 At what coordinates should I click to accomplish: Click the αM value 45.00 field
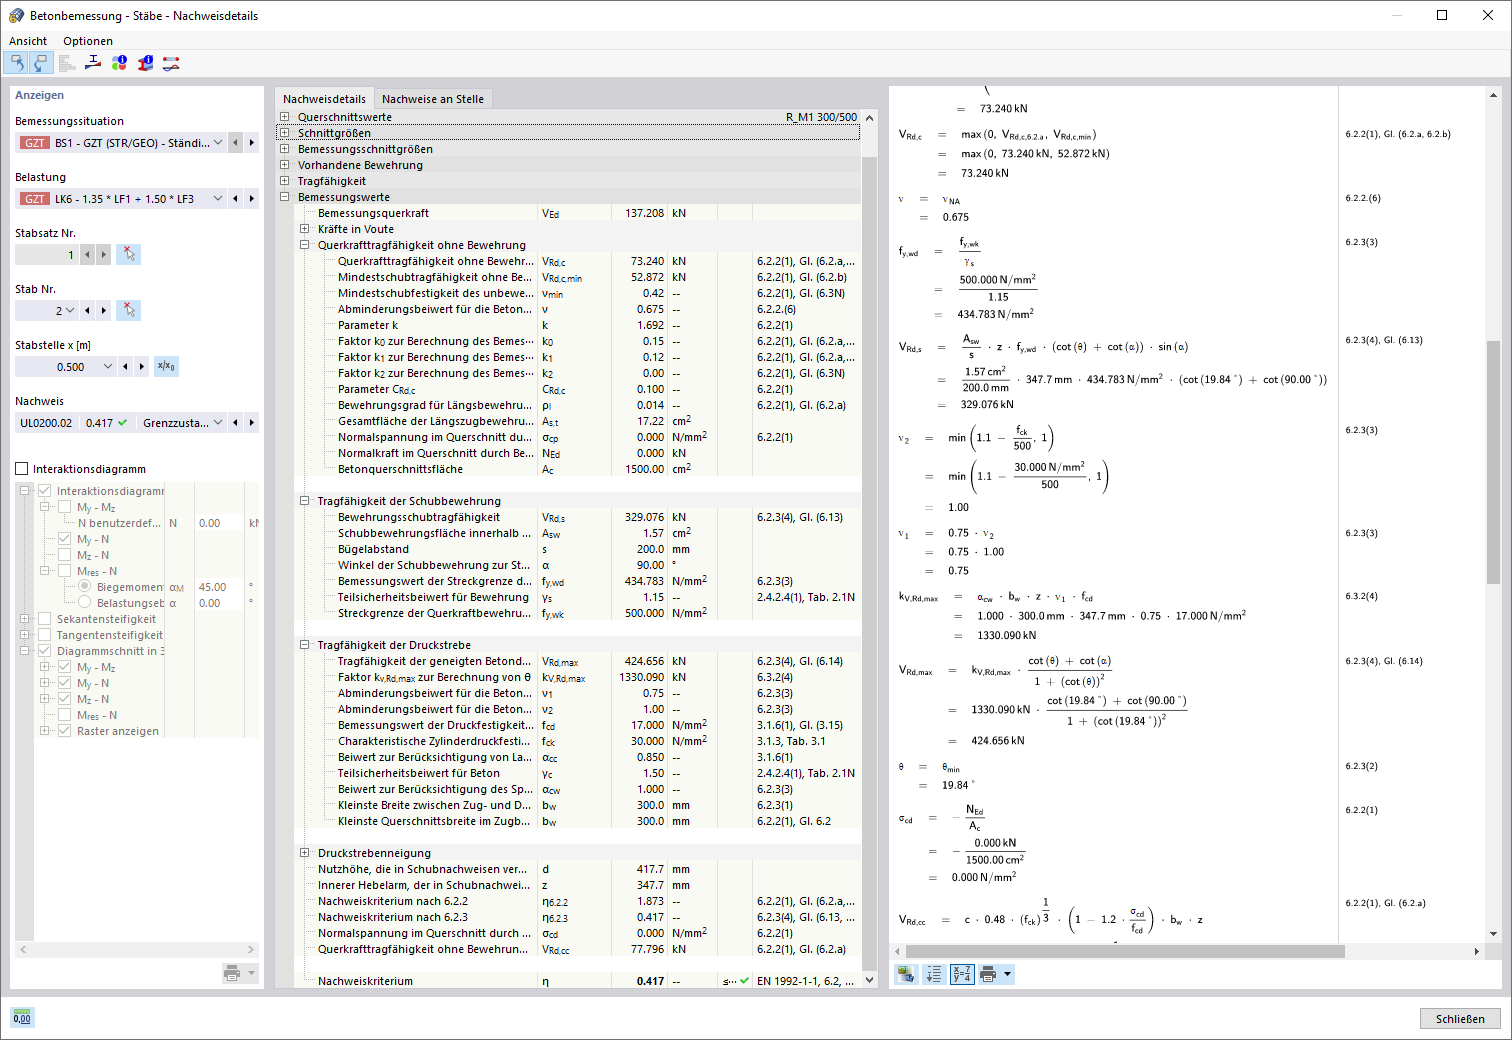(x=218, y=587)
